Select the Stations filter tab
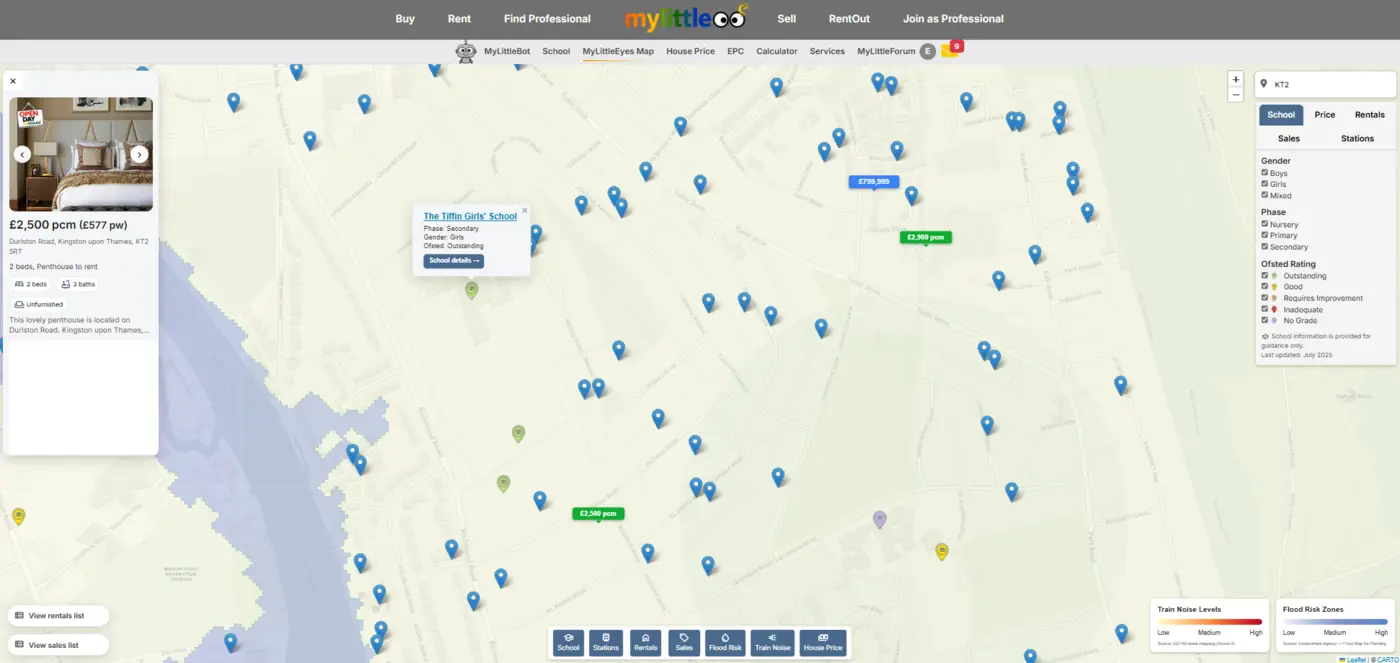 (1357, 139)
